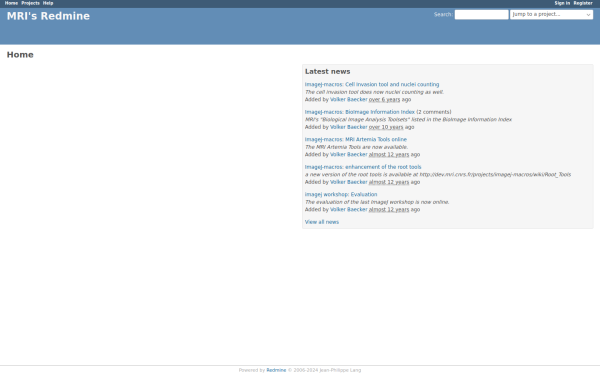This screenshot has height=375, width=600.
Task: Open the Projects menu item
Action: point(30,3)
